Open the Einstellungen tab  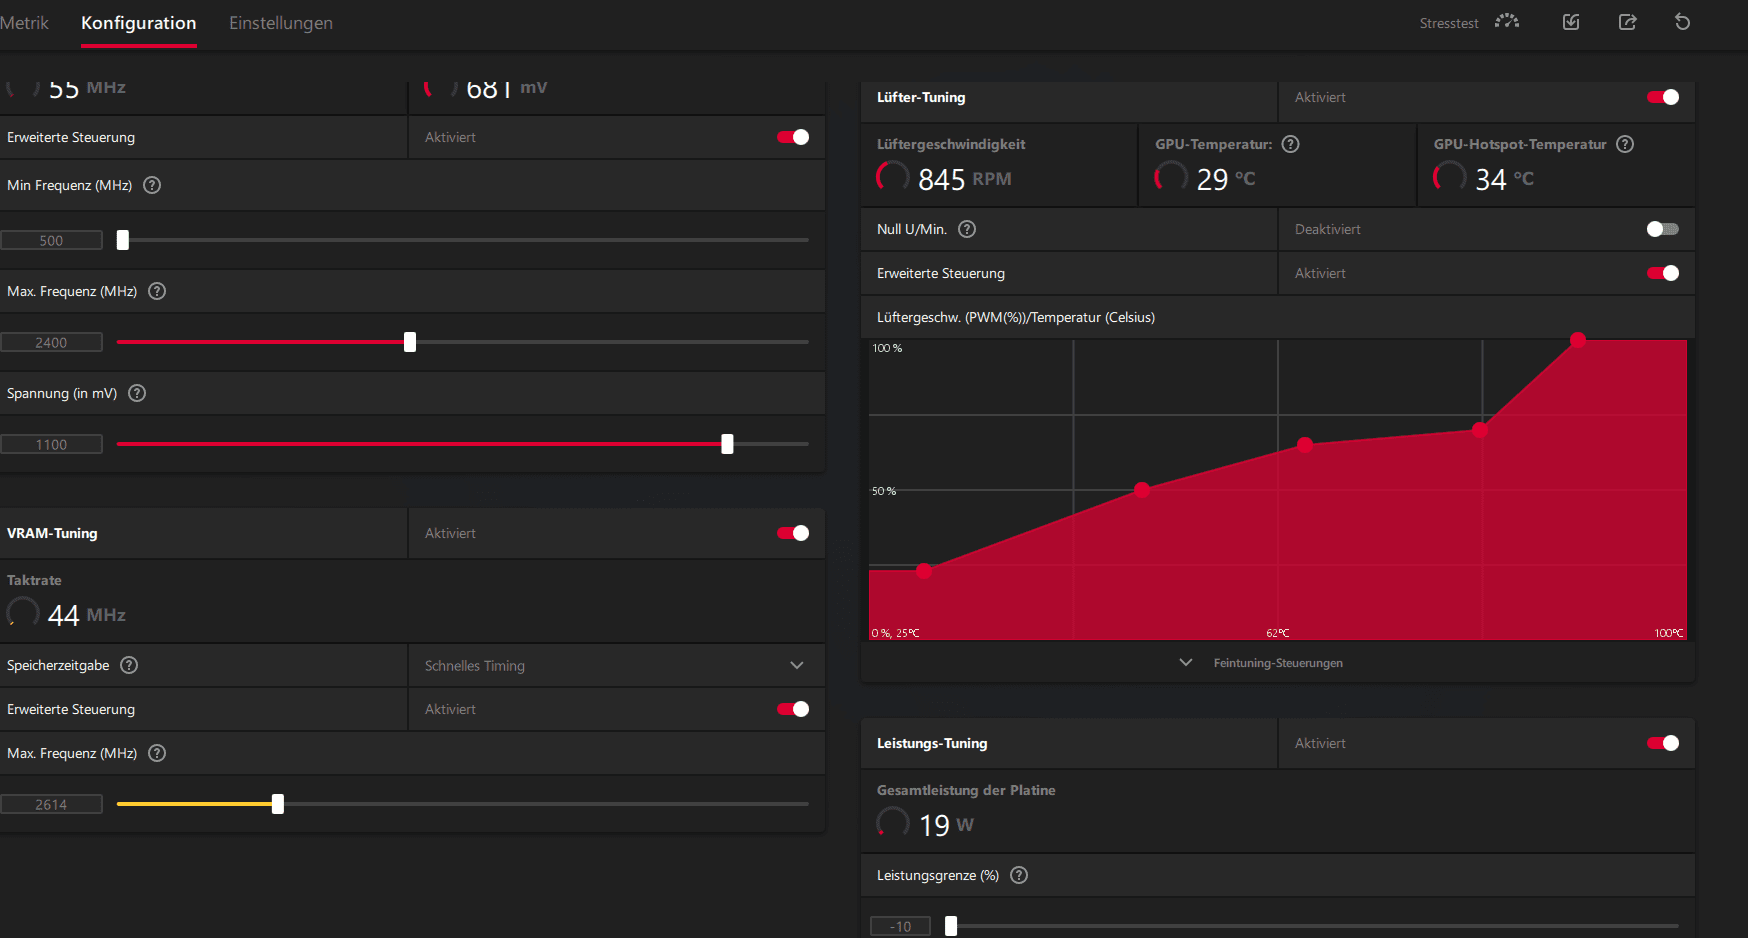pyautogui.click(x=281, y=23)
